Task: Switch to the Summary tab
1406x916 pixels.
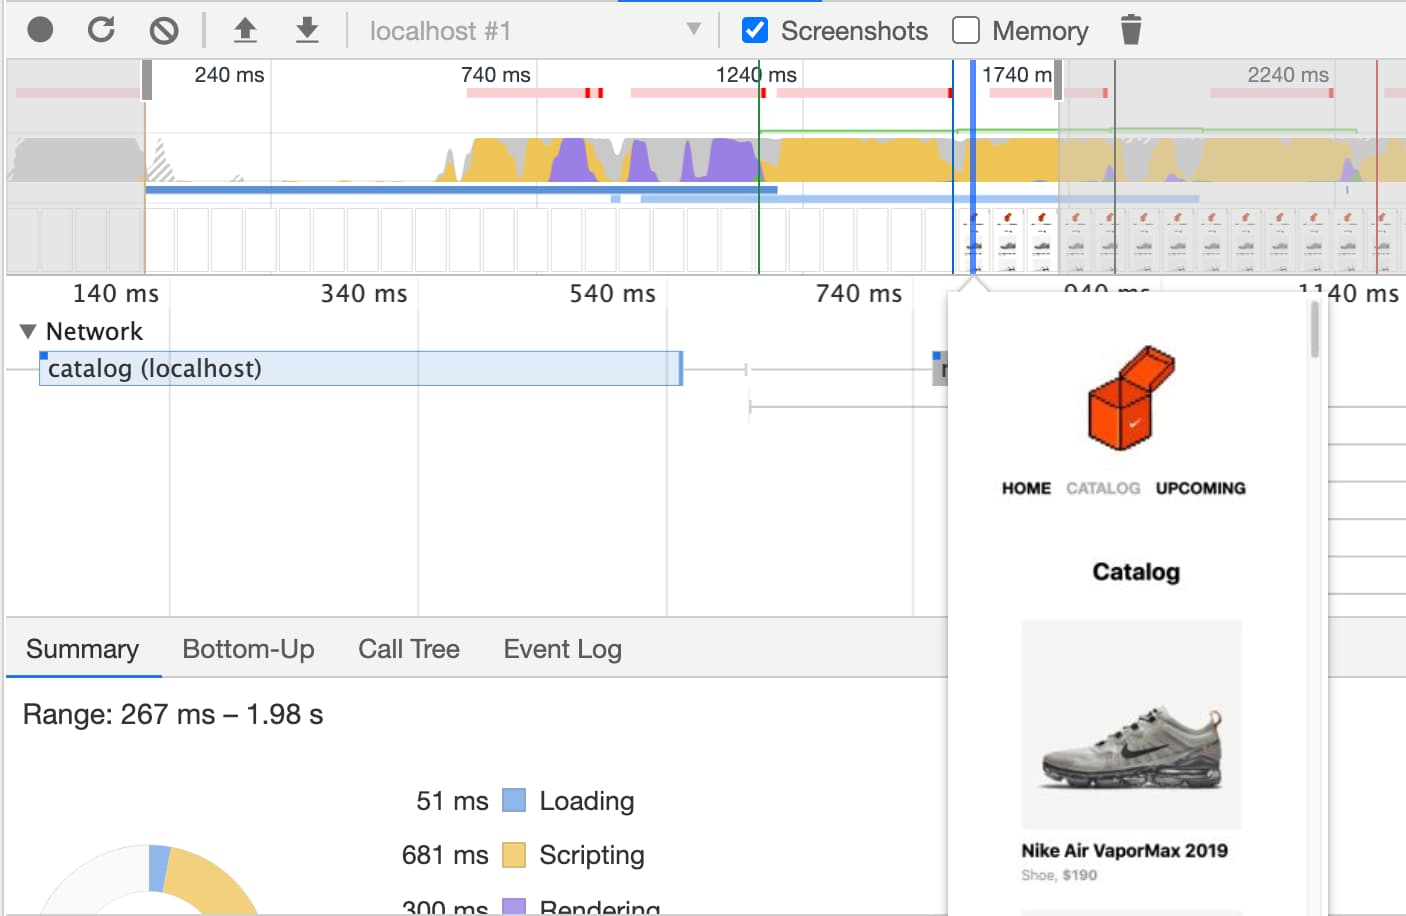Action: [x=83, y=649]
